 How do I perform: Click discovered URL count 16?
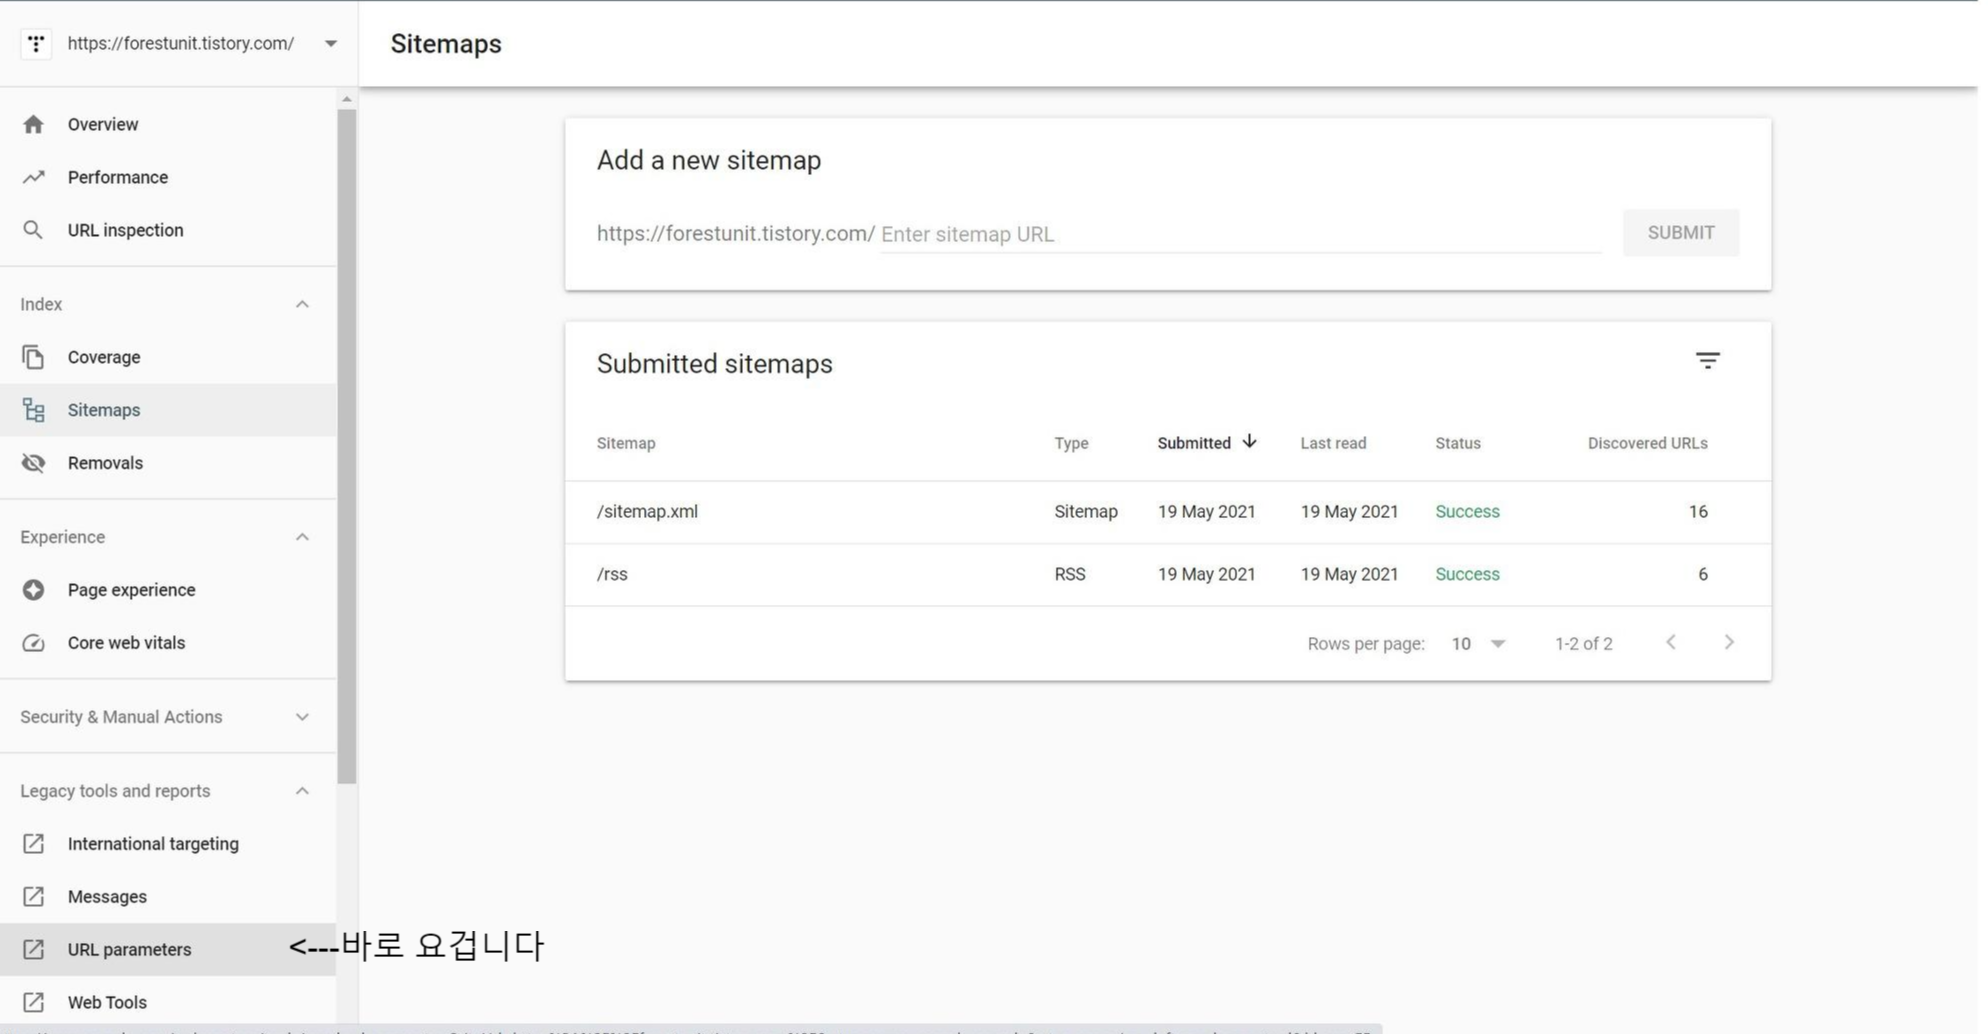[x=1698, y=512]
